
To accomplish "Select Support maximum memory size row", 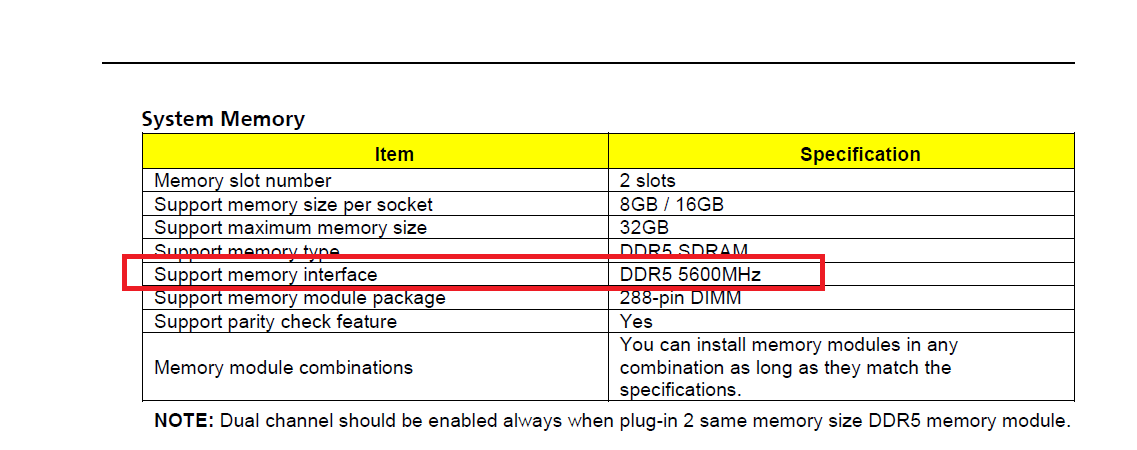I will pos(608,228).
